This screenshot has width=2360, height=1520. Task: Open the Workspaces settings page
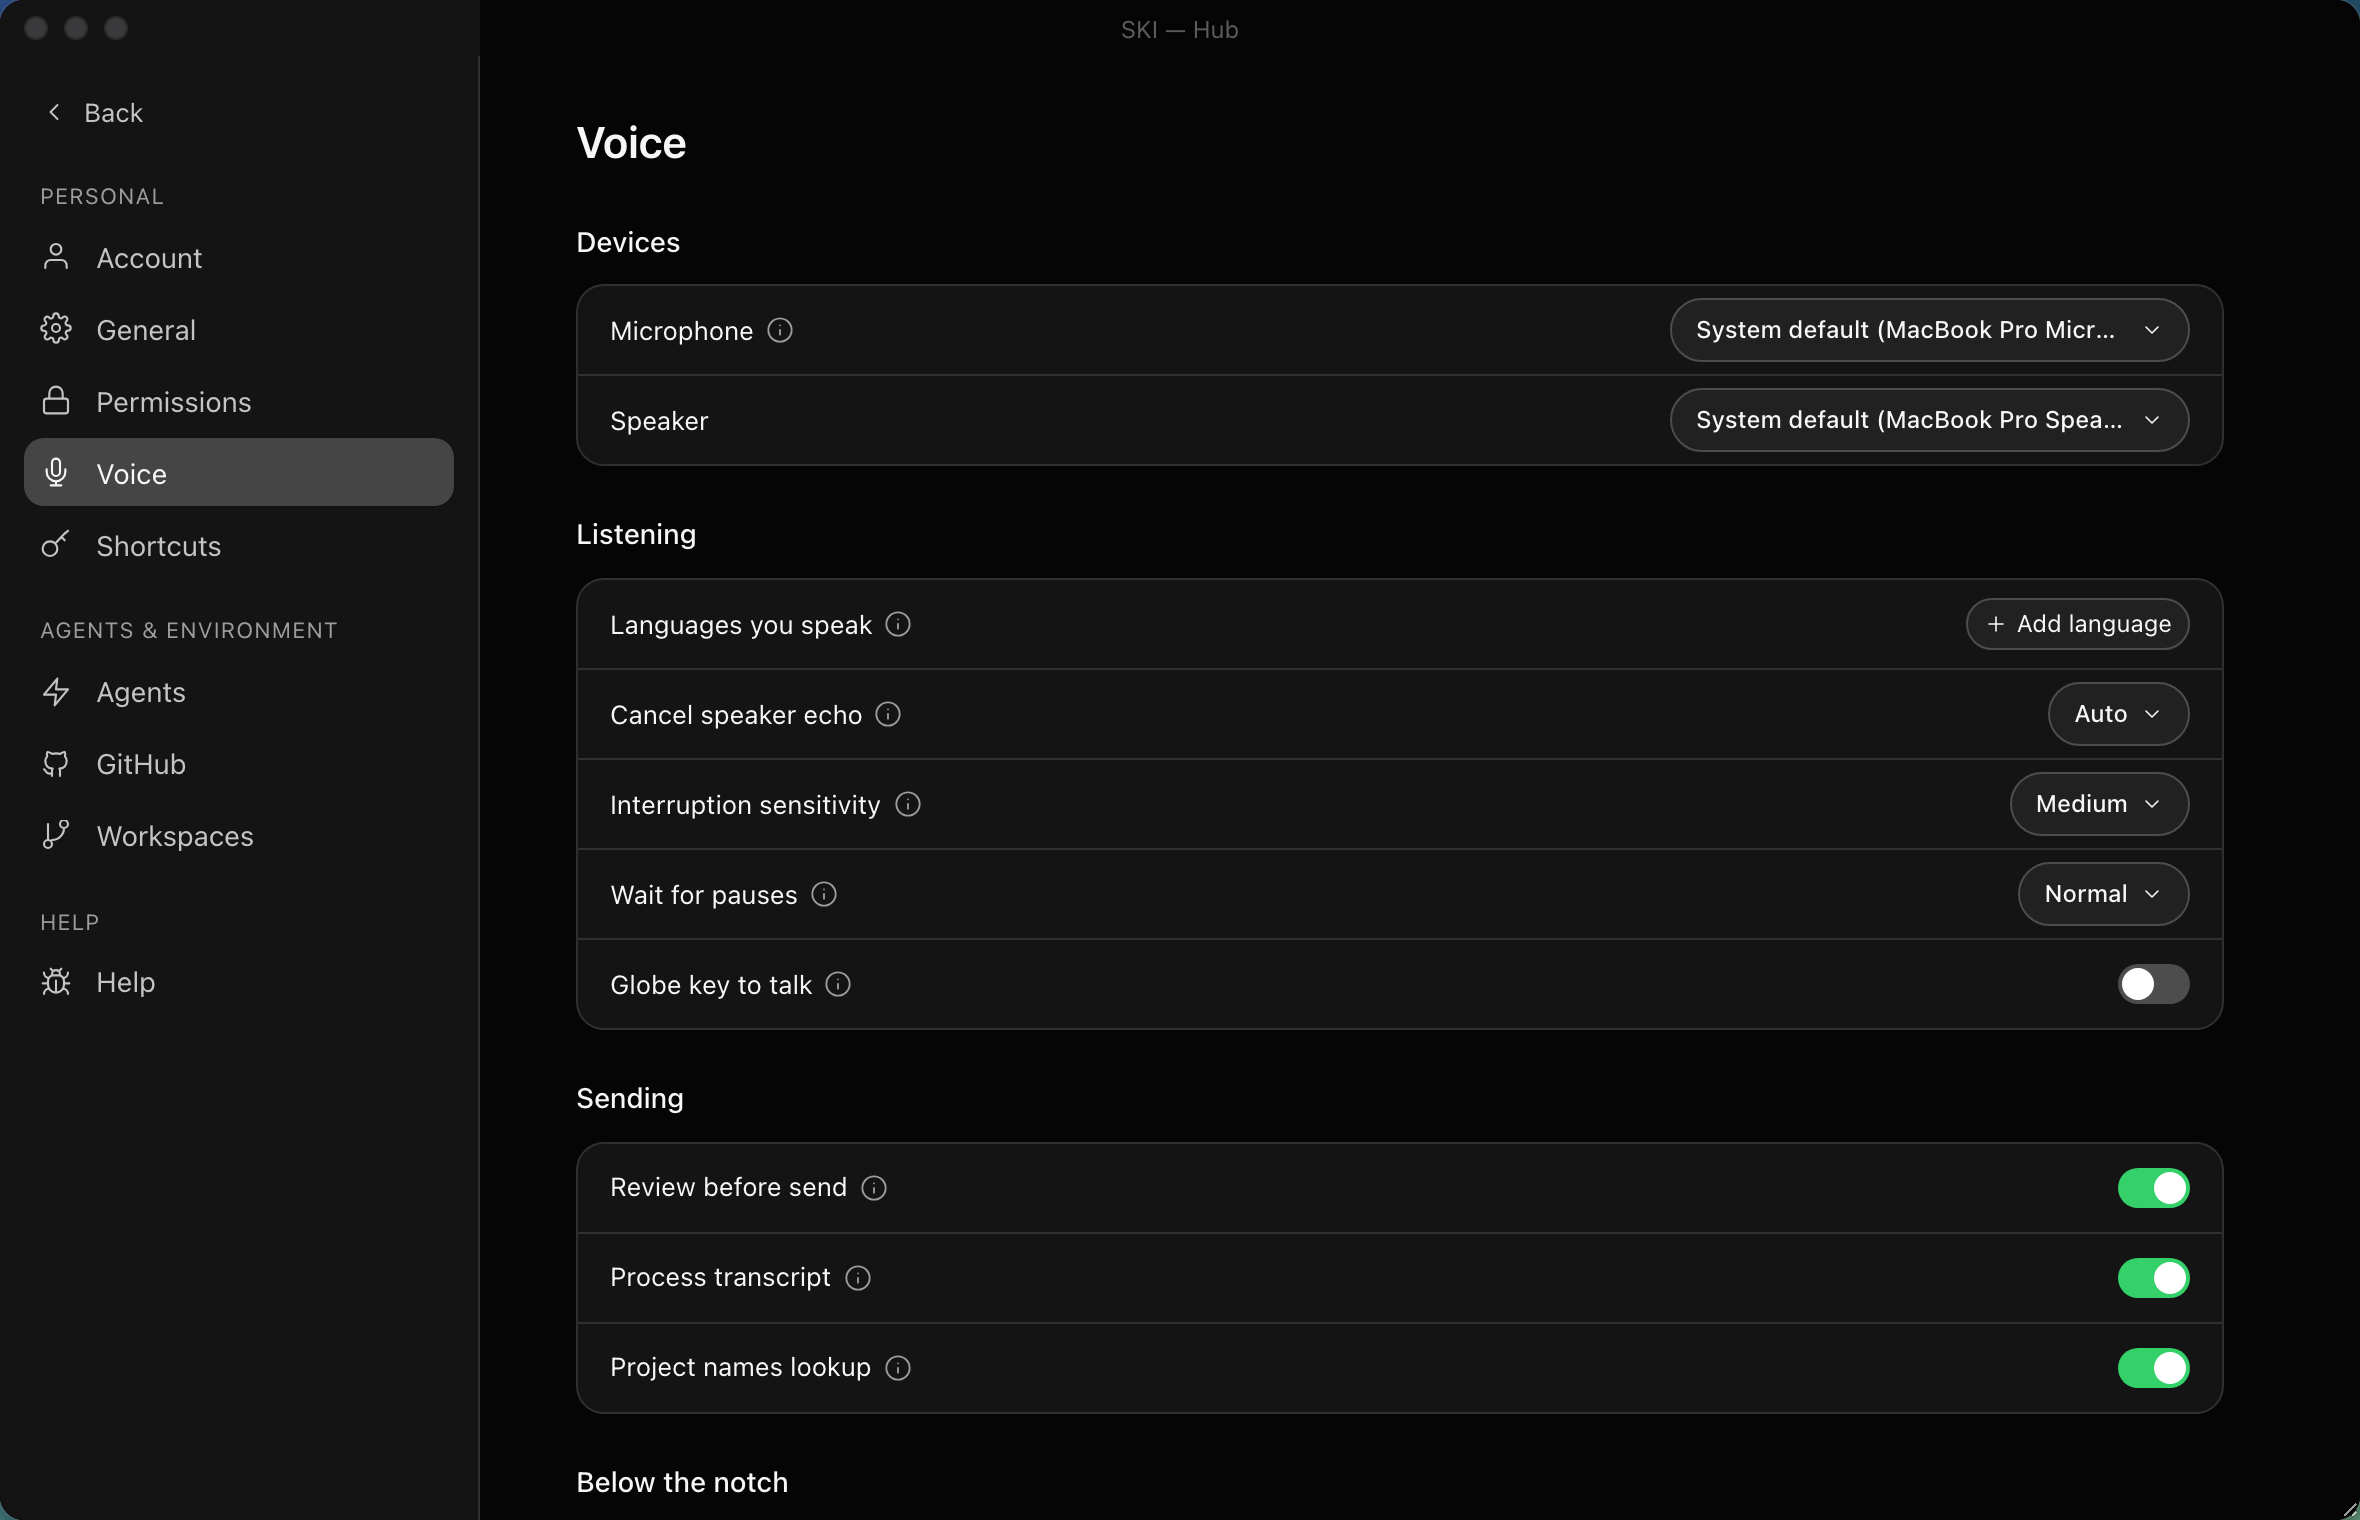pos(239,836)
